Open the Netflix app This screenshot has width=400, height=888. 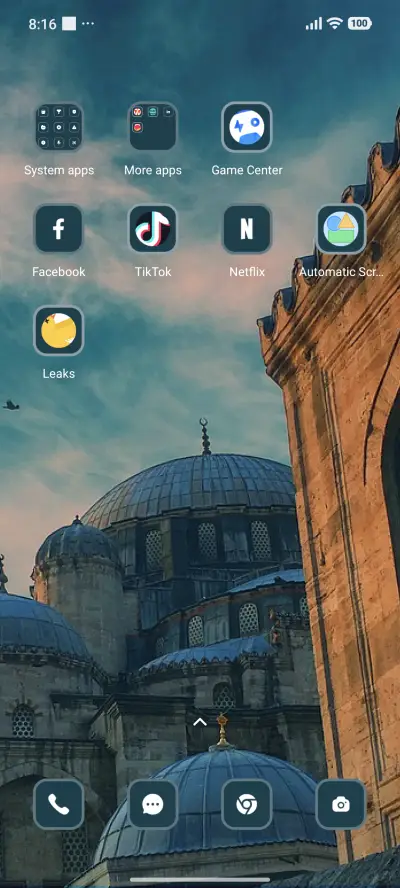coord(247,229)
